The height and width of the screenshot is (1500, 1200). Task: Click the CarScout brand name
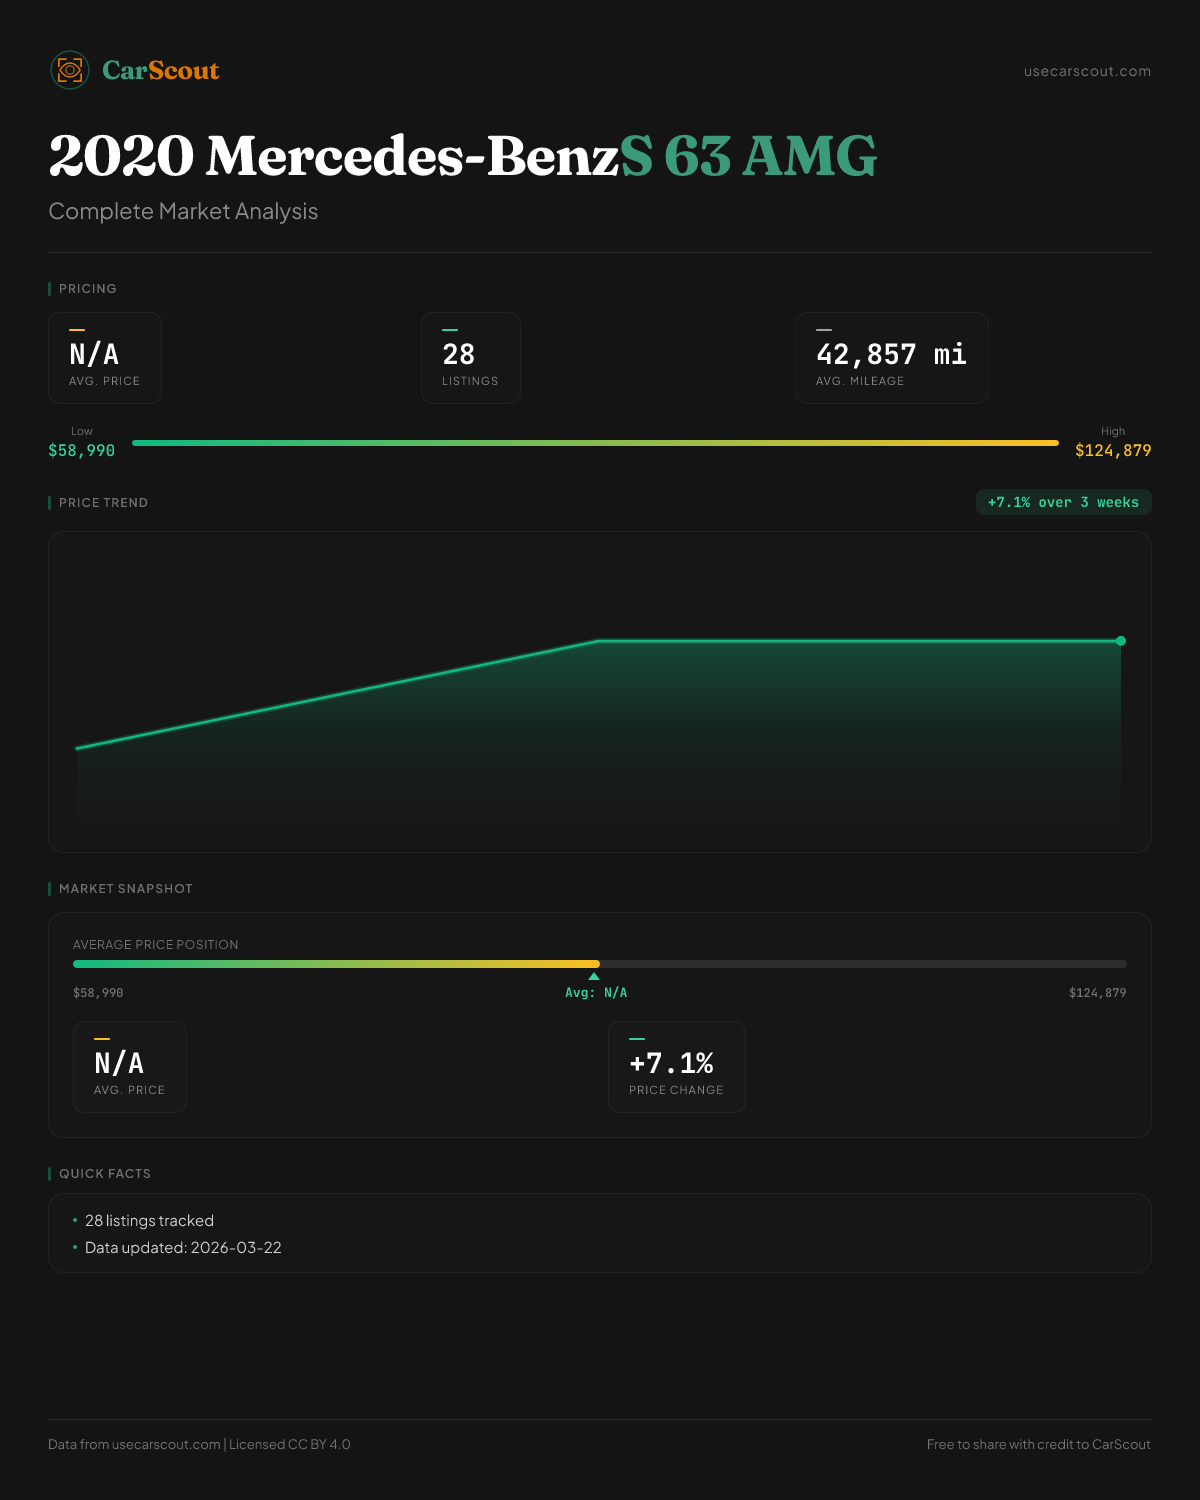pos(160,70)
